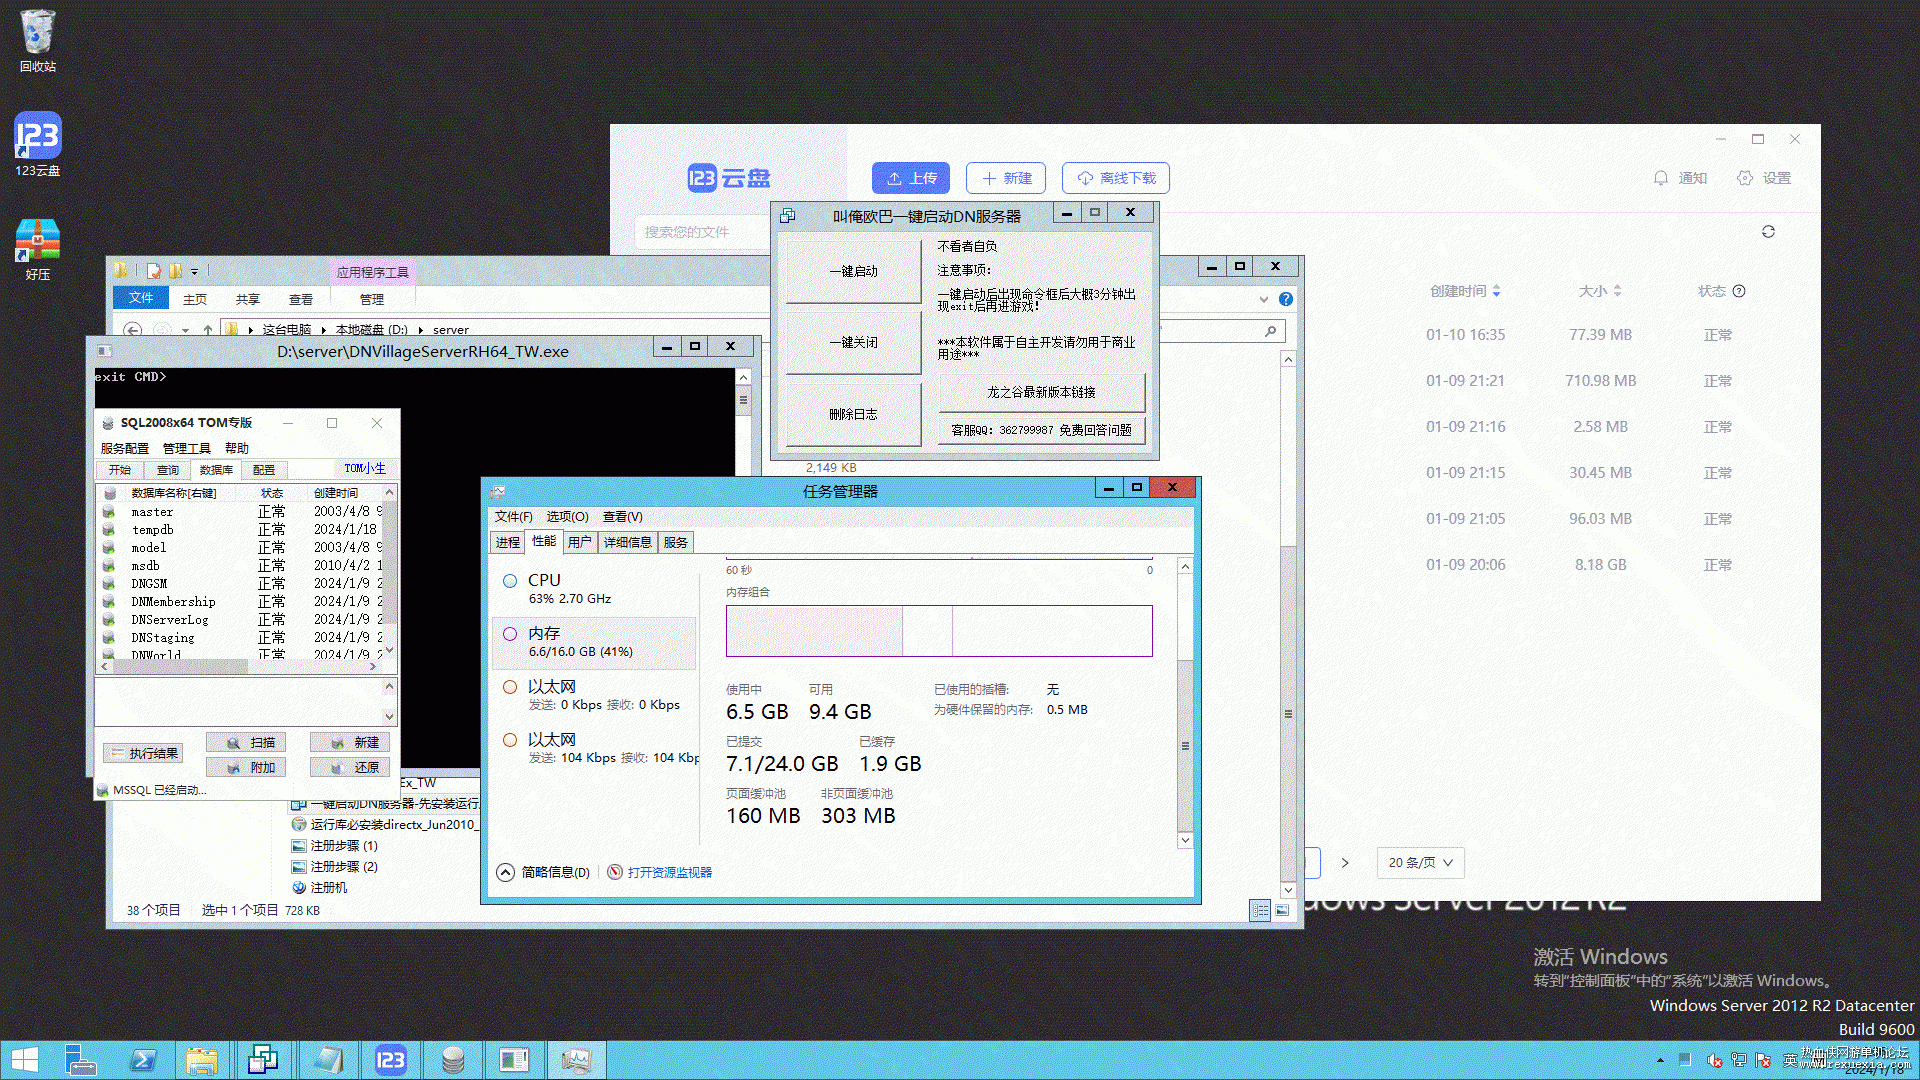
Task: Click 龙之谷最新版本链接 button
Action: [x=1041, y=392]
